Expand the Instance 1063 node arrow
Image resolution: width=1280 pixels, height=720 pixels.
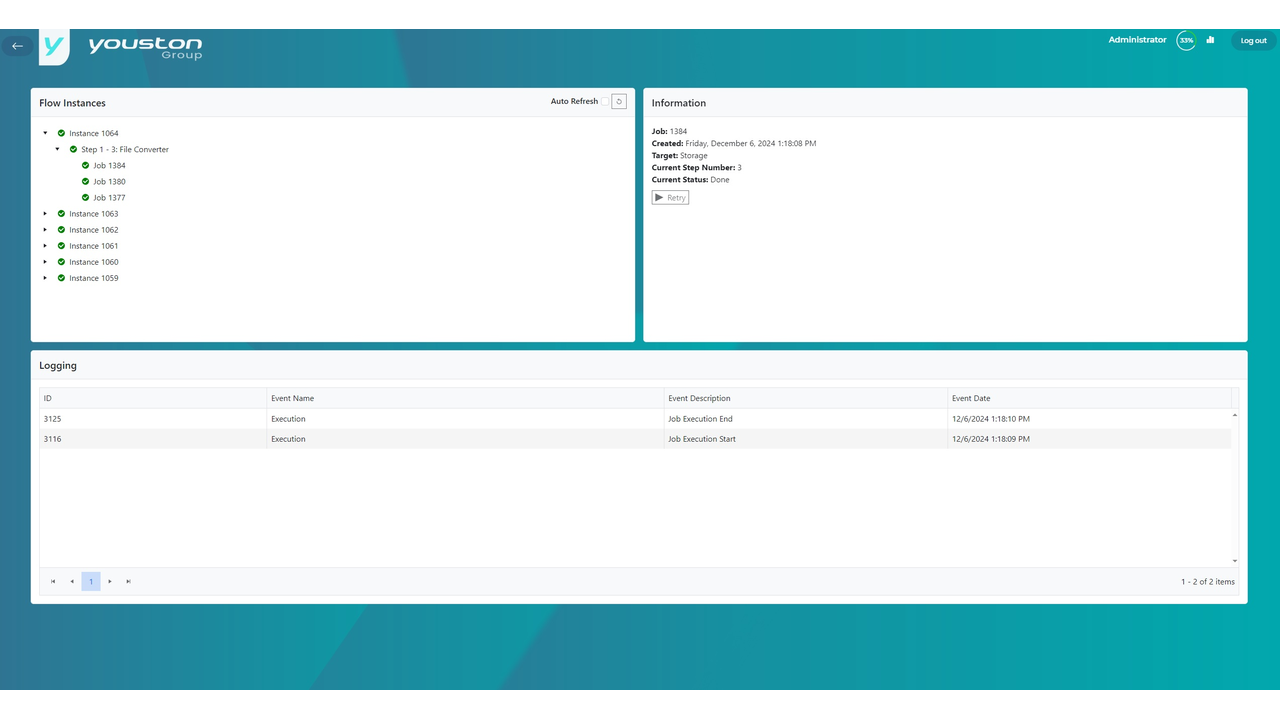tap(45, 213)
